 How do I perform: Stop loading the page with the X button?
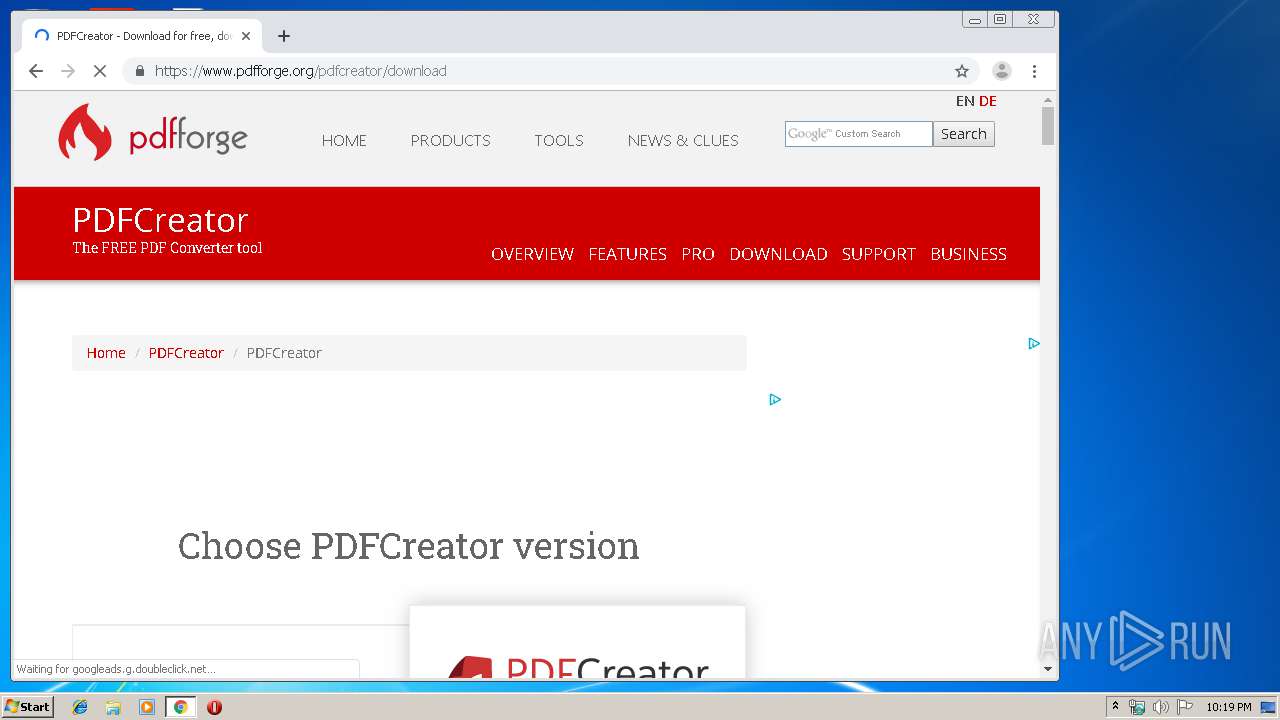[x=100, y=71]
